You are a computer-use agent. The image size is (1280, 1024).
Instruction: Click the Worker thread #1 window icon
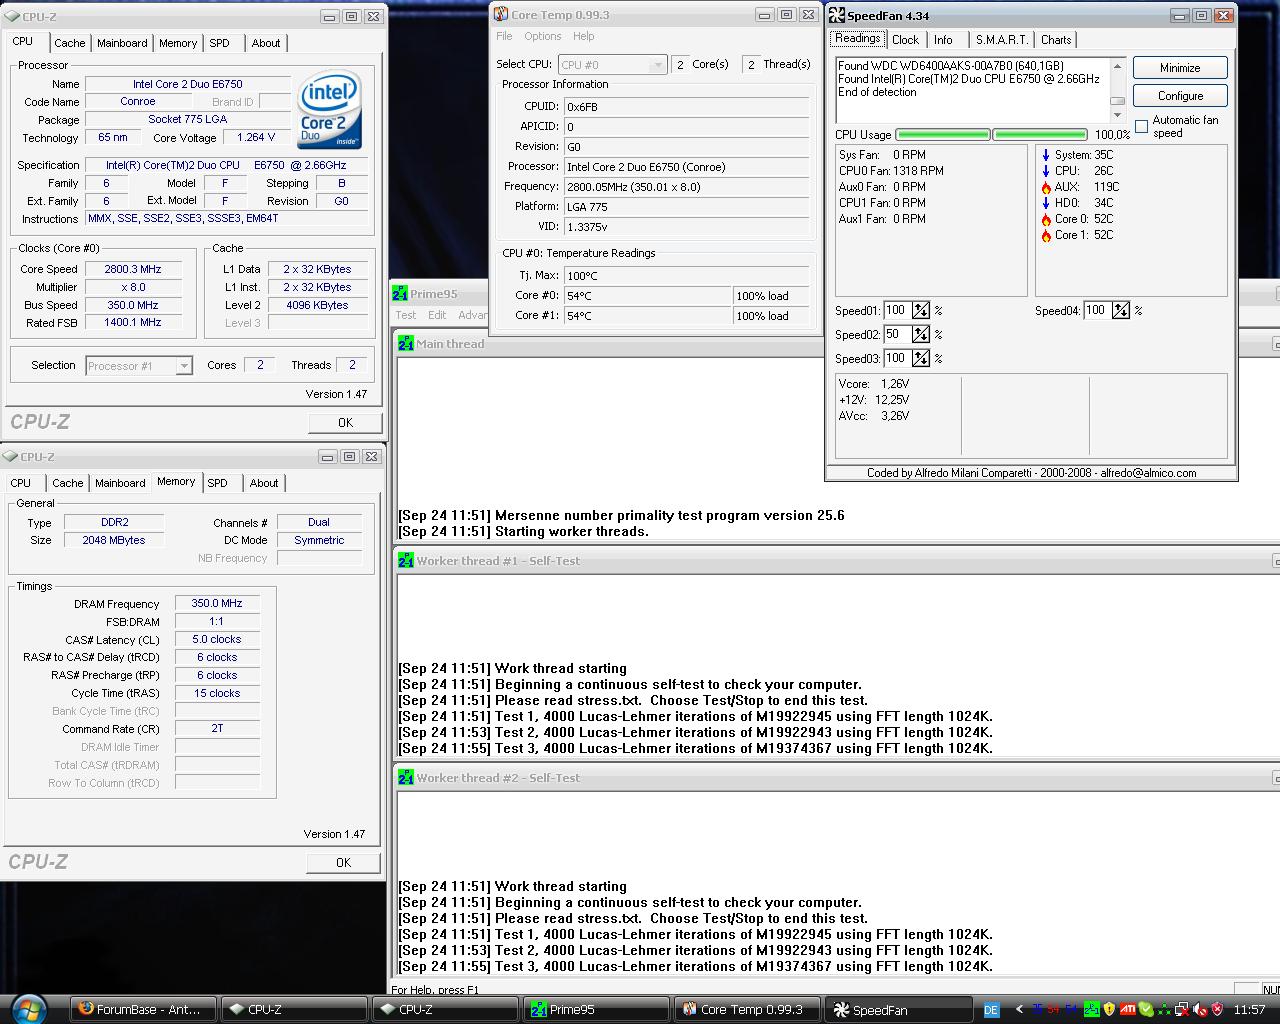406,560
